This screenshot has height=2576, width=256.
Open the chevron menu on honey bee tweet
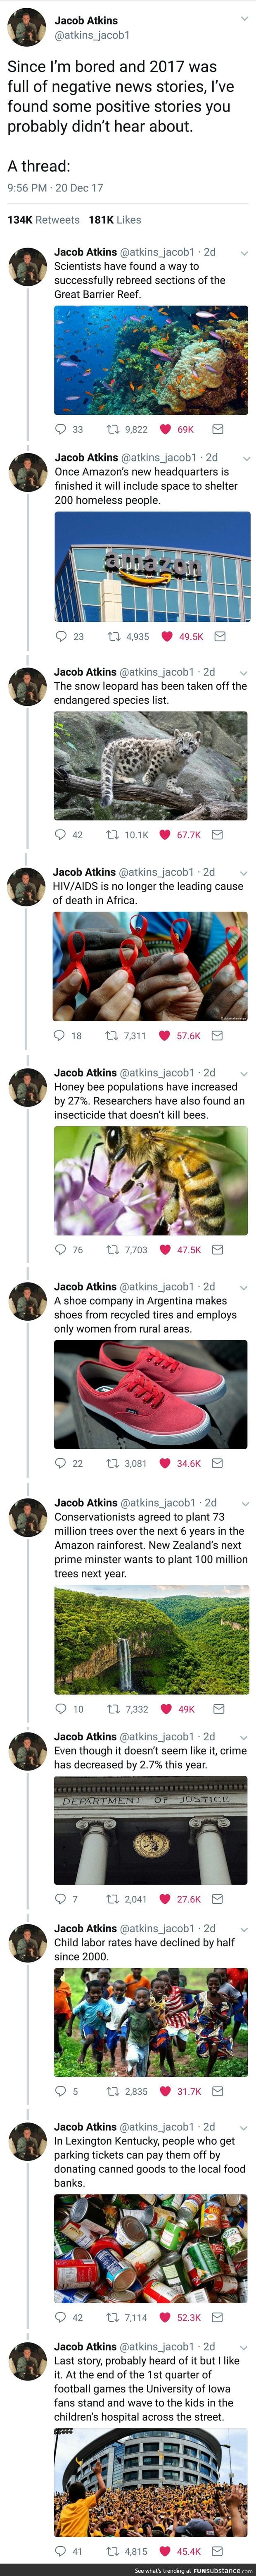244,1073
